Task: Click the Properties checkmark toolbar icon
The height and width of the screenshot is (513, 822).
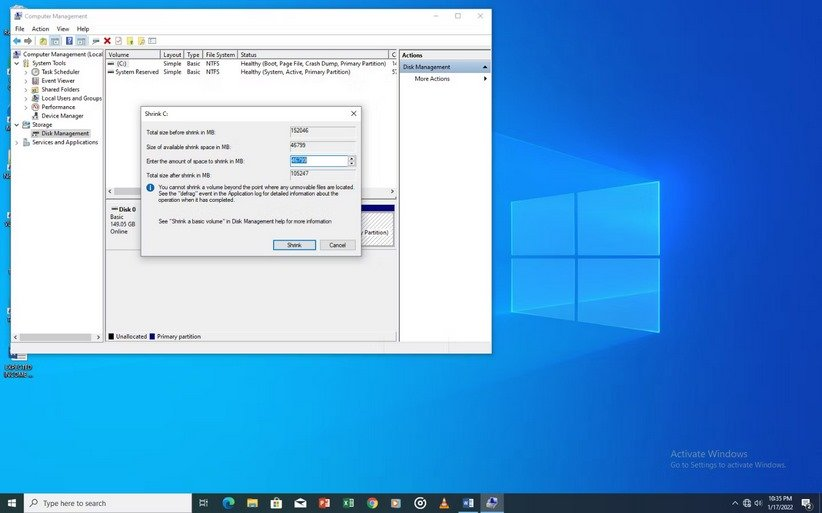Action: [x=118, y=41]
